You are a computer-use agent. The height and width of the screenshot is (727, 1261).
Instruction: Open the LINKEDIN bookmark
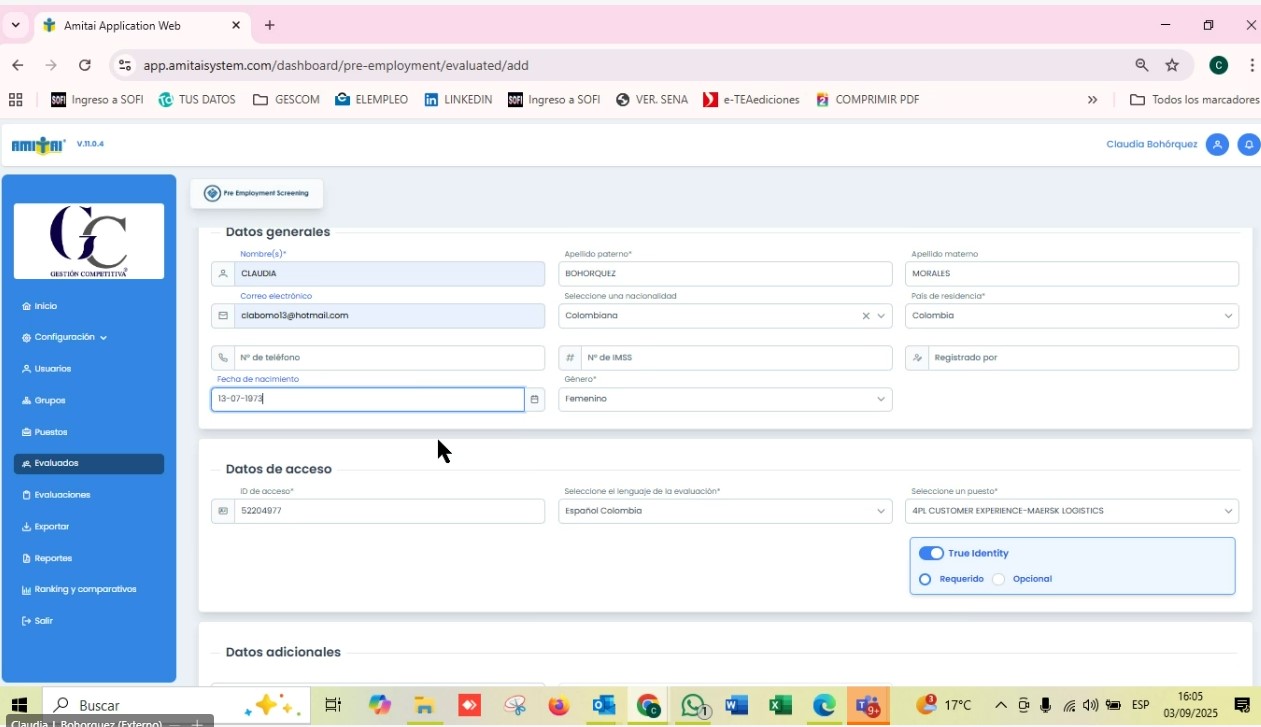point(458,100)
